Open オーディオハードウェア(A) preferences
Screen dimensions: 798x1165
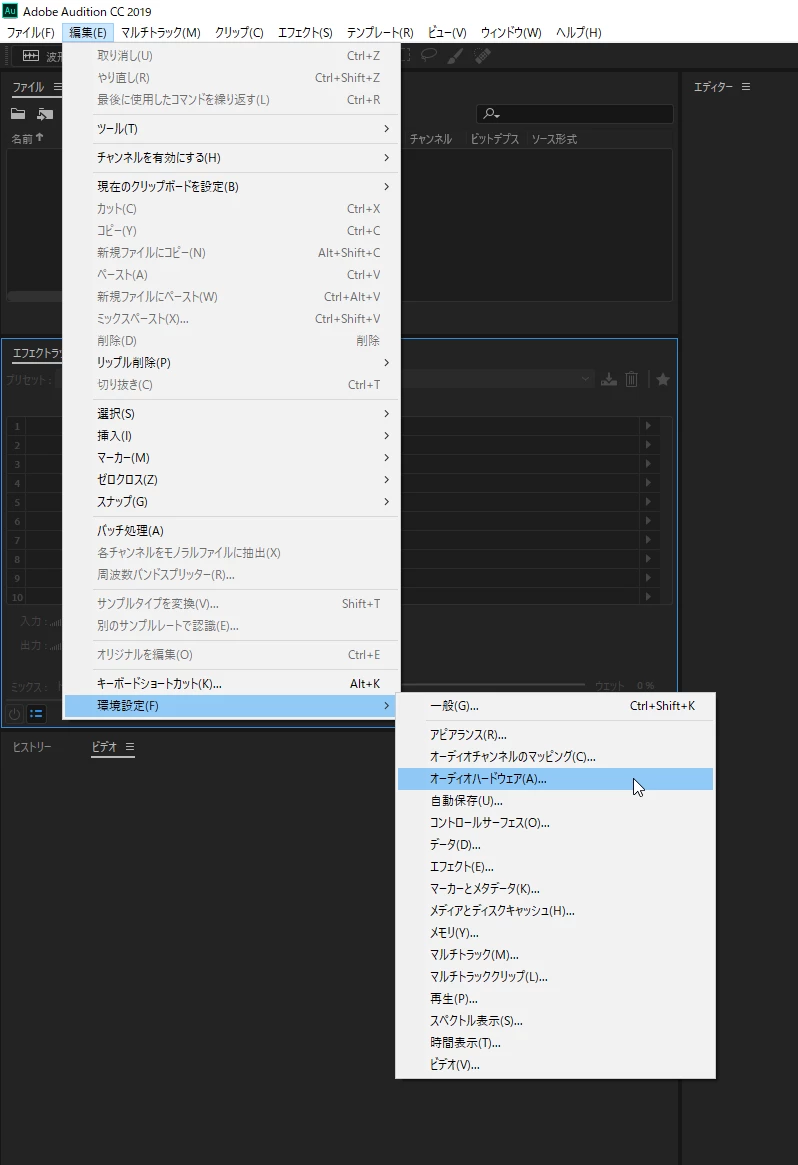pos(555,779)
